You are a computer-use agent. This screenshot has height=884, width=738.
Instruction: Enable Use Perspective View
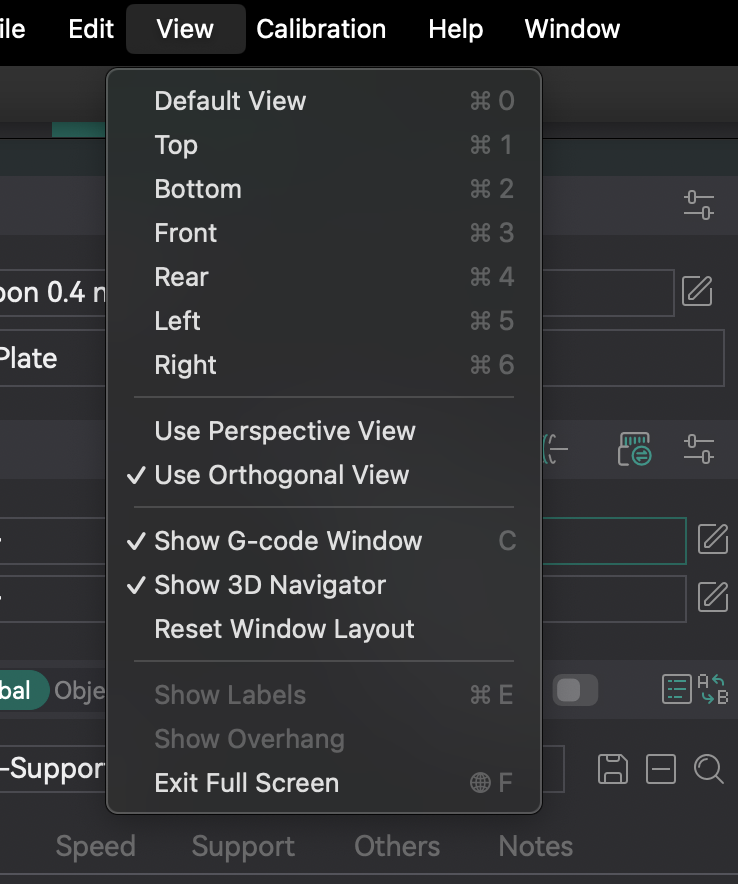[x=285, y=431]
